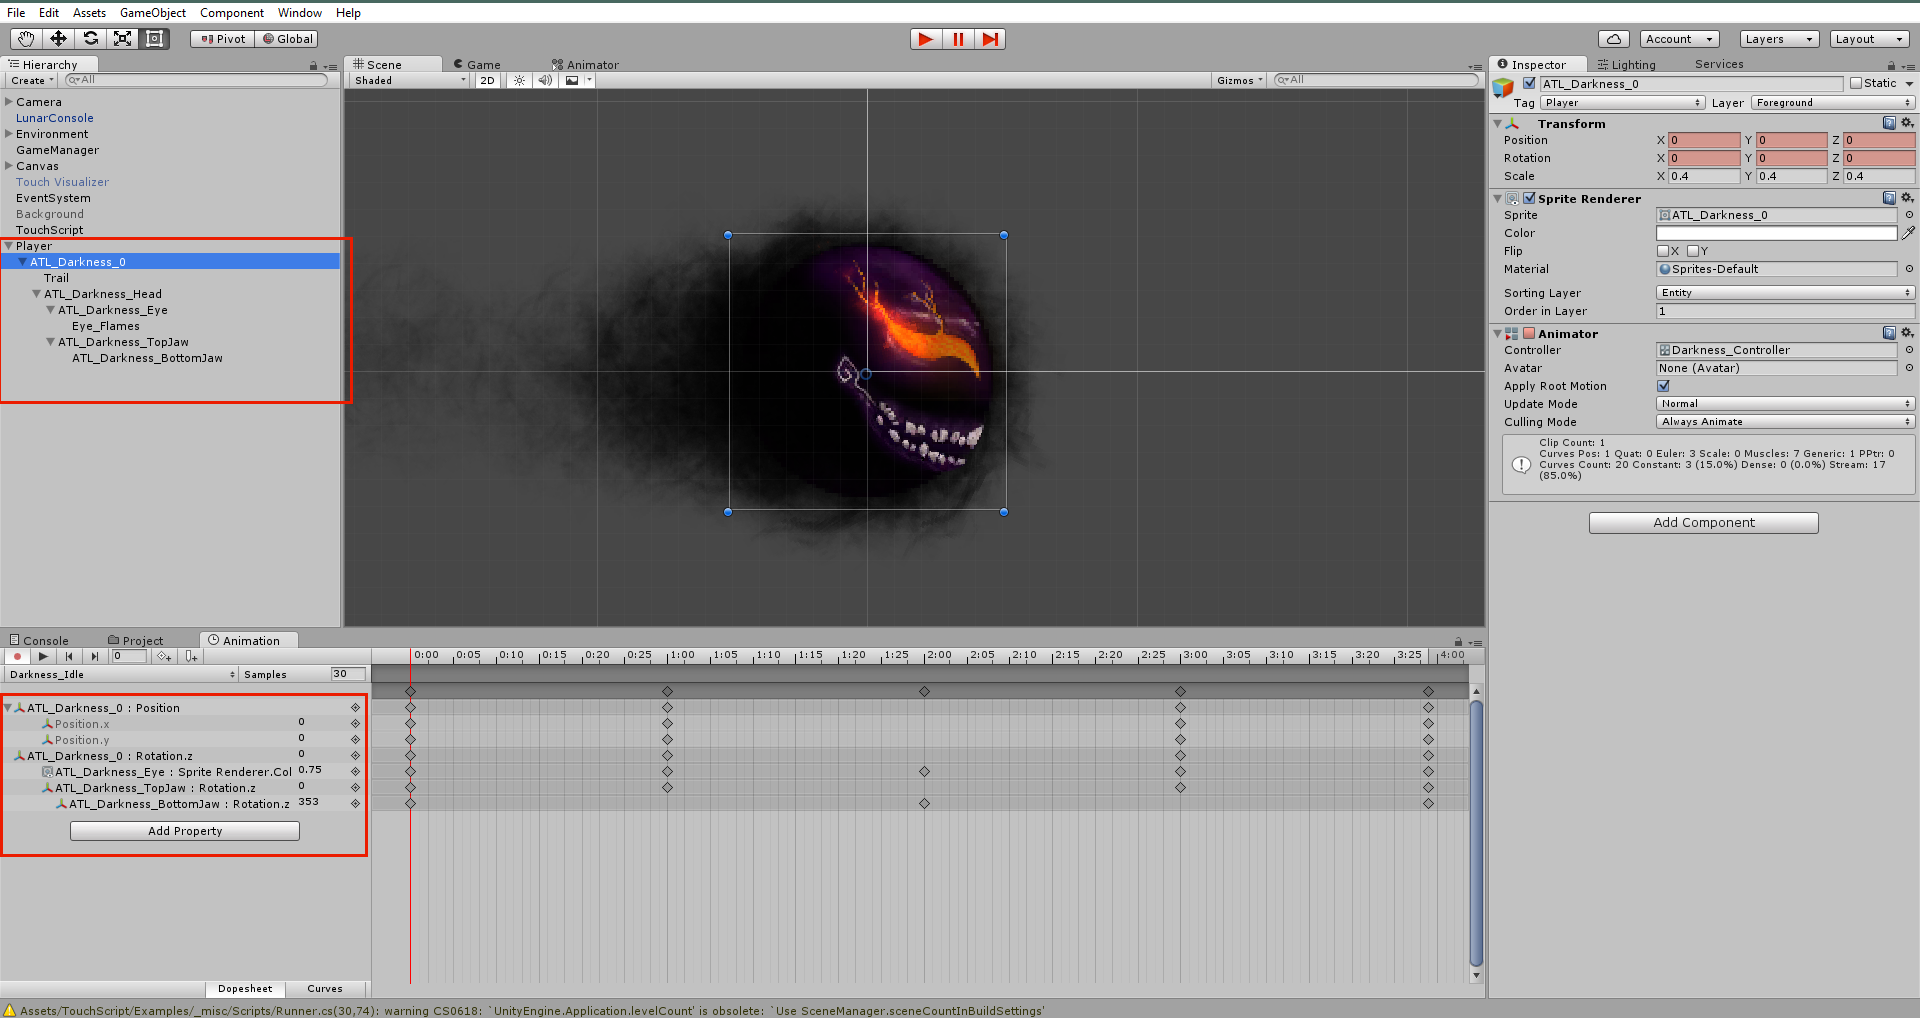The width and height of the screenshot is (1920, 1018).
Task: Click the editor Pause button
Action: click(958, 39)
